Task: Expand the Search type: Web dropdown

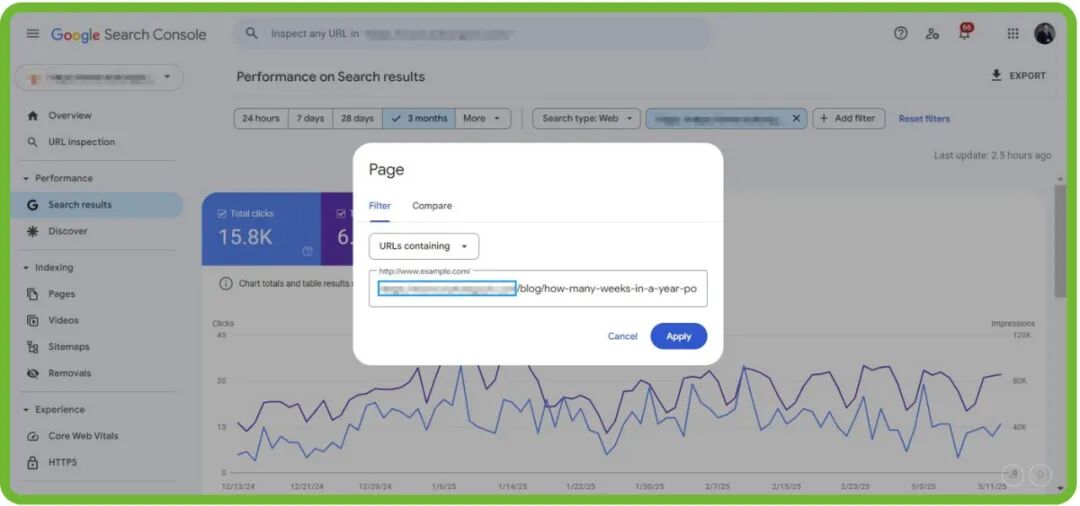Action: (587, 118)
